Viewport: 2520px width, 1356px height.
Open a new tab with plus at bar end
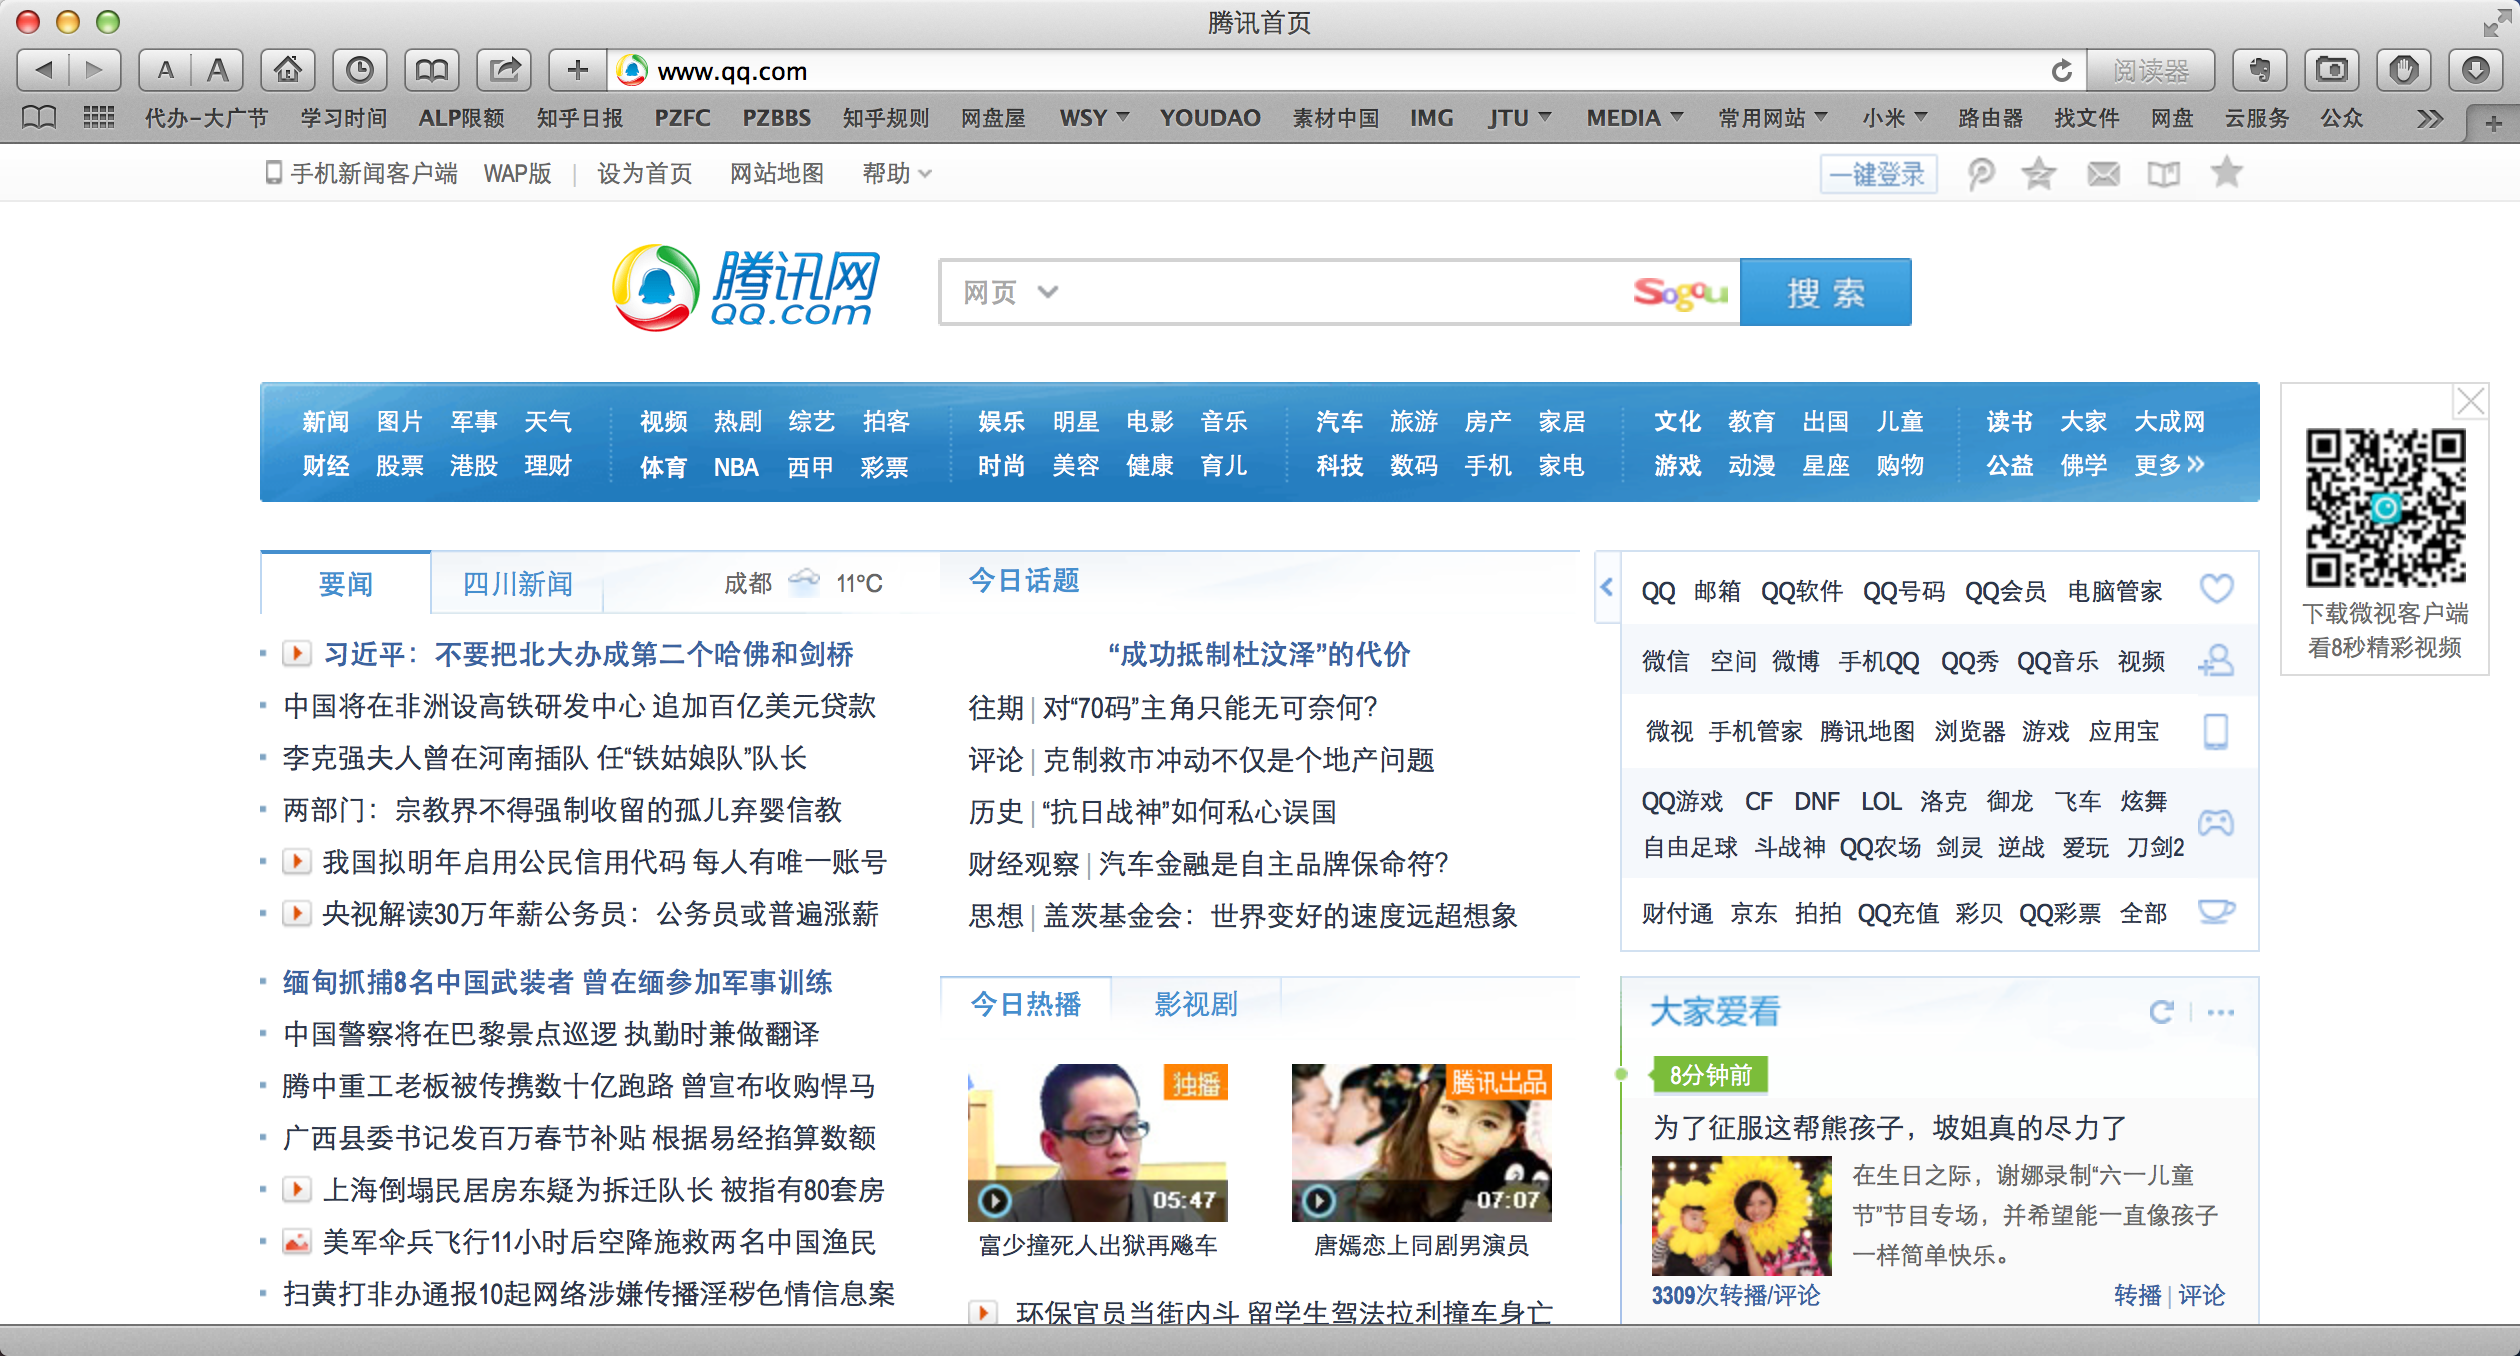click(2493, 124)
